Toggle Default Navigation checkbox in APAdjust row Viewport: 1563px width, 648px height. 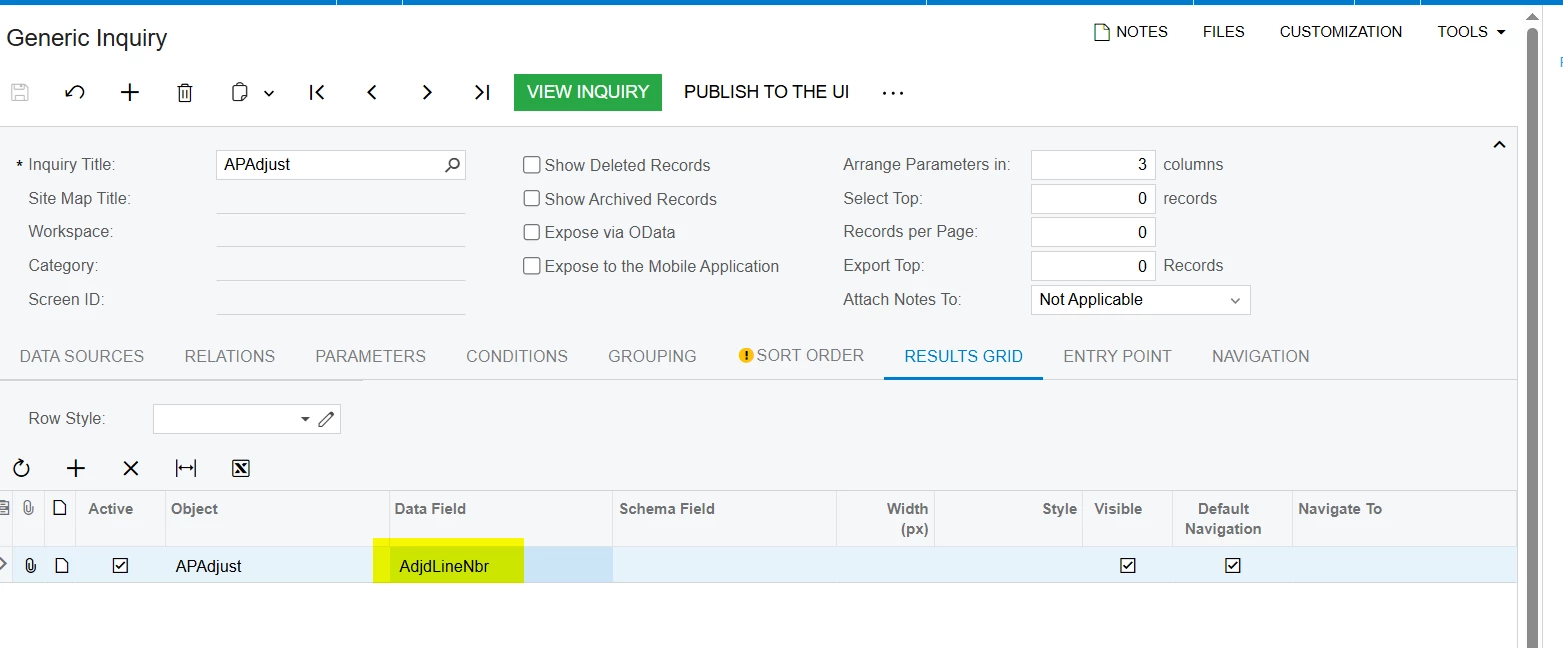click(1233, 565)
